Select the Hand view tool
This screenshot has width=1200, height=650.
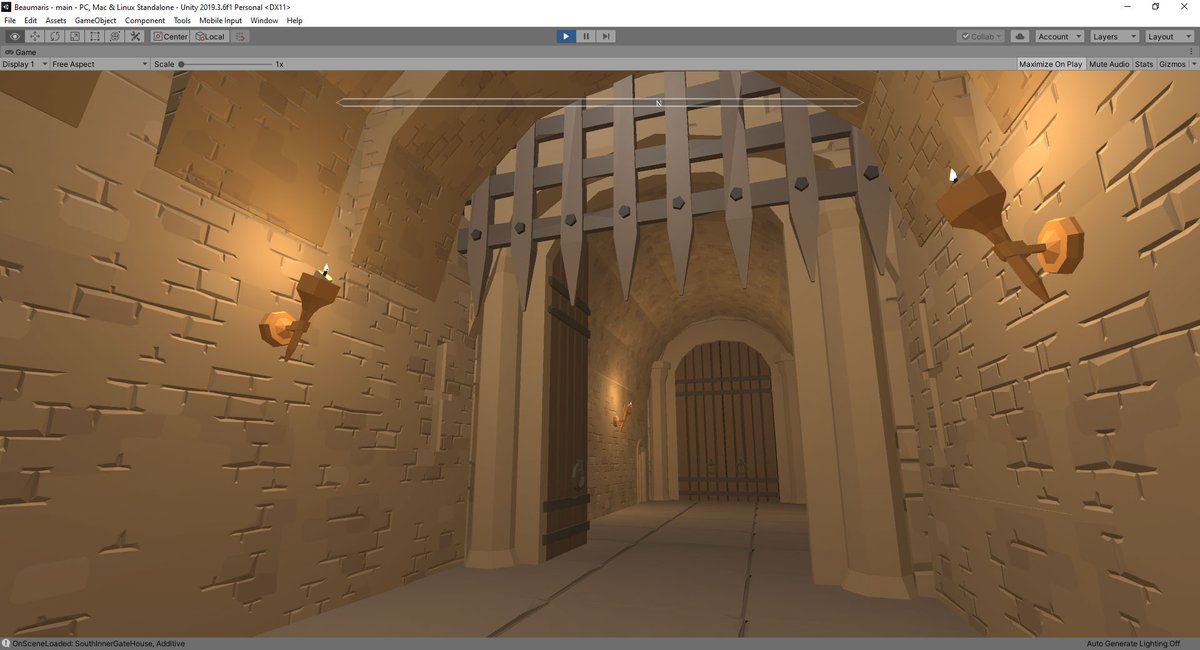tap(15, 36)
